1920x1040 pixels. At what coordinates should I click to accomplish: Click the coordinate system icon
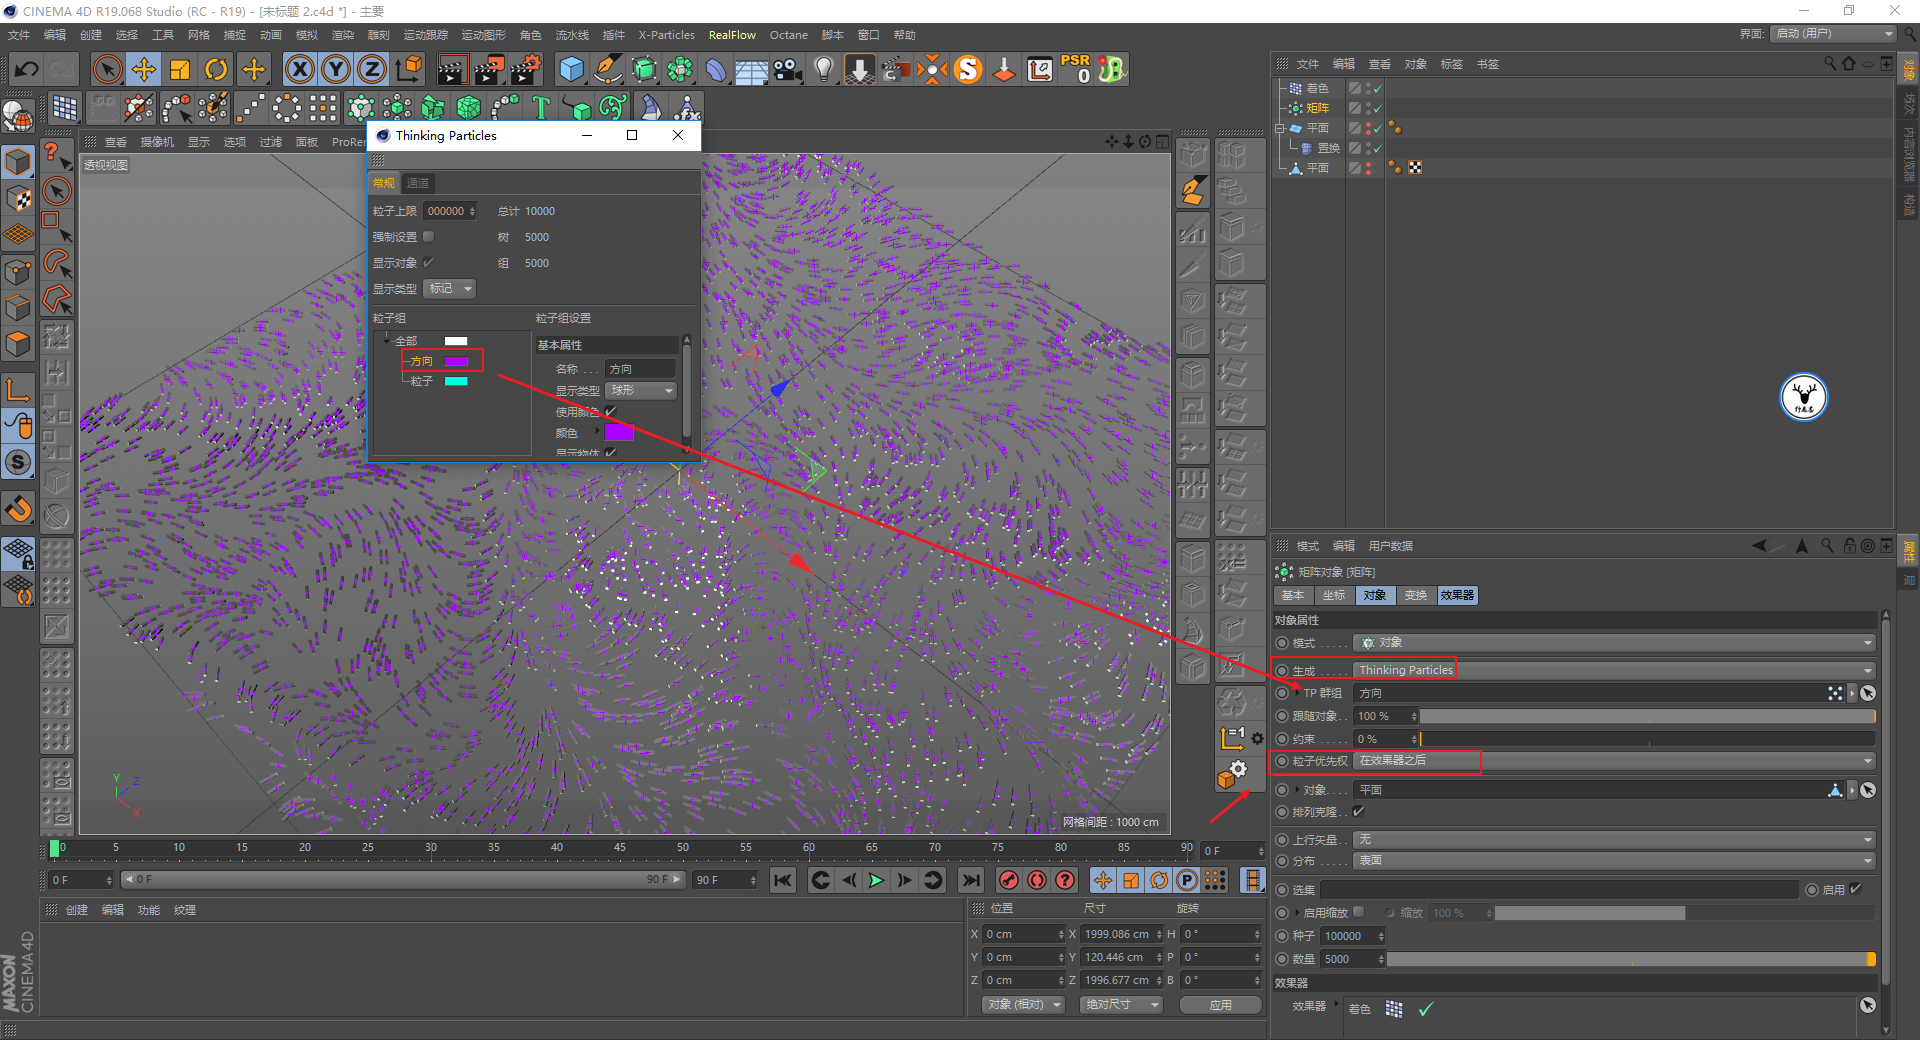click(x=409, y=69)
